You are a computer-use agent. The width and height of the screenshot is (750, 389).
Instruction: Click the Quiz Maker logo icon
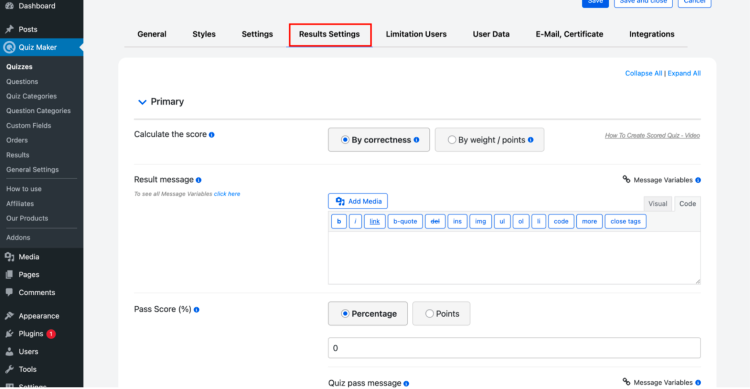(9, 47)
